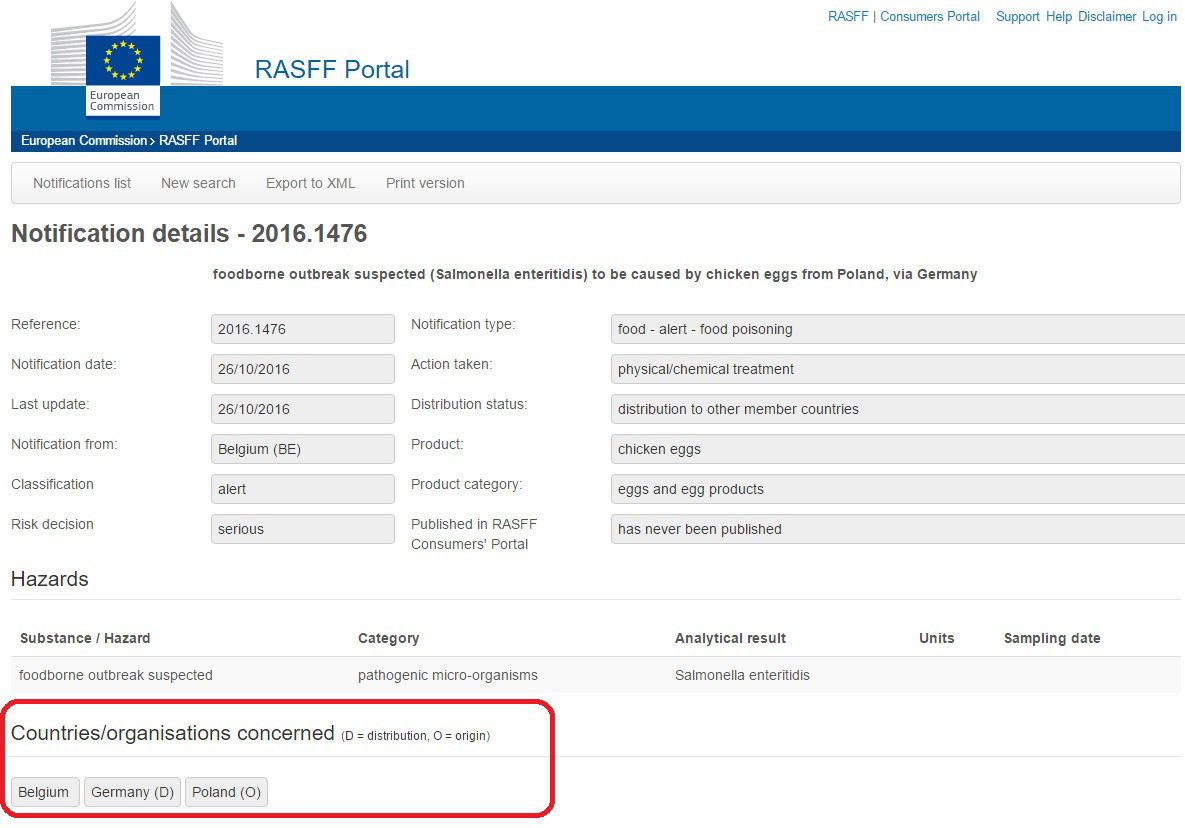Click European Commission breadcrumb link

84,141
